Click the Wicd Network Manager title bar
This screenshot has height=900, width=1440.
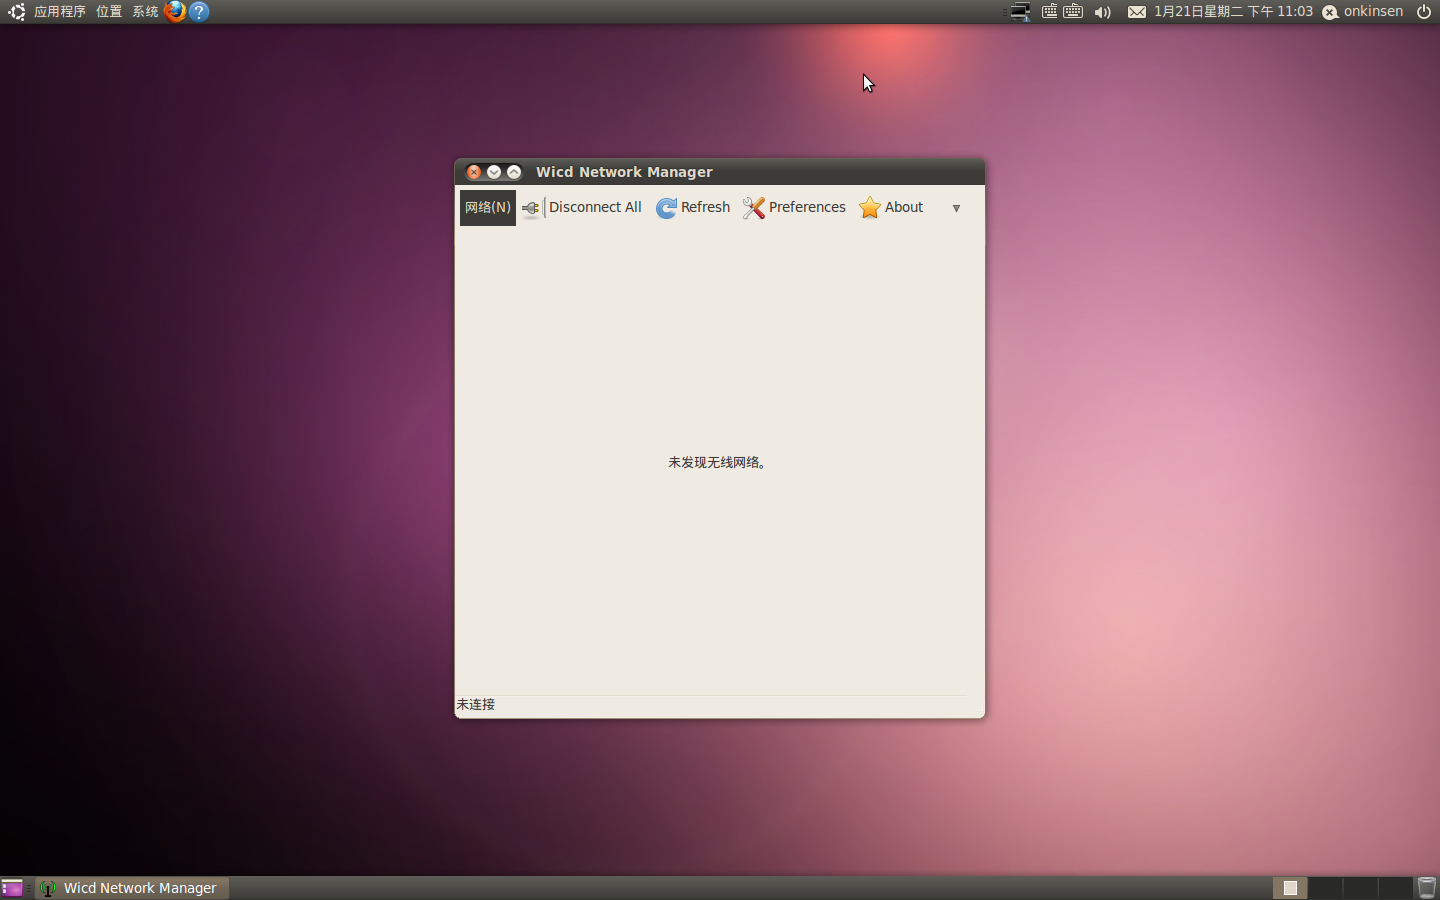coord(720,172)
